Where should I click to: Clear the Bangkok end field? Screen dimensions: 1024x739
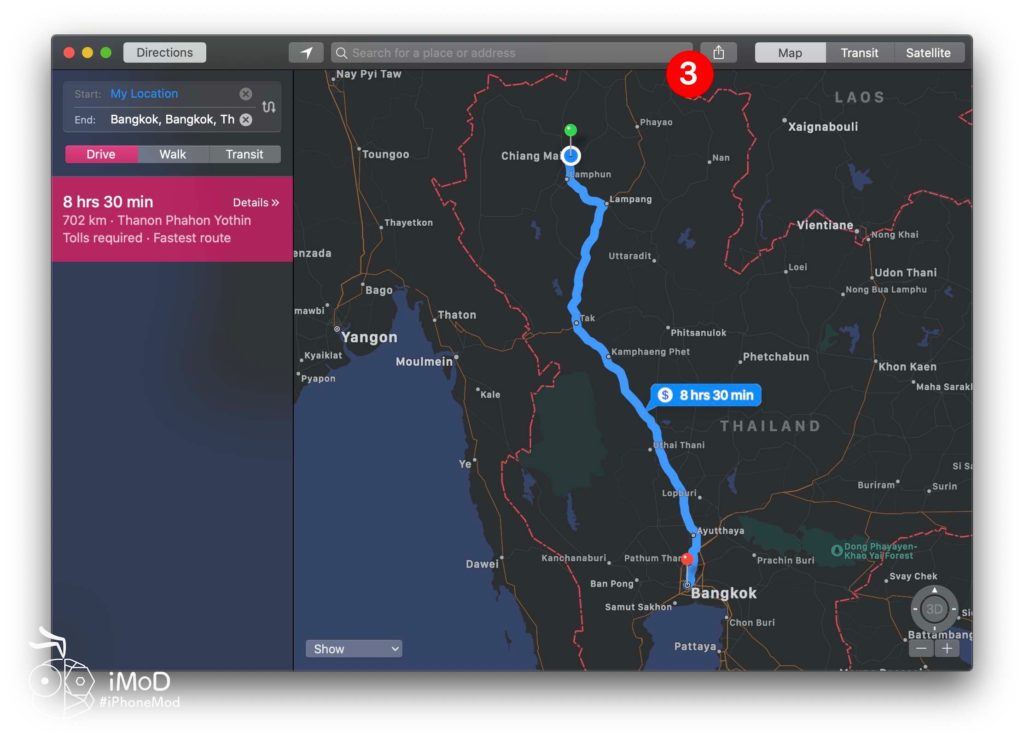click(246, 118)
